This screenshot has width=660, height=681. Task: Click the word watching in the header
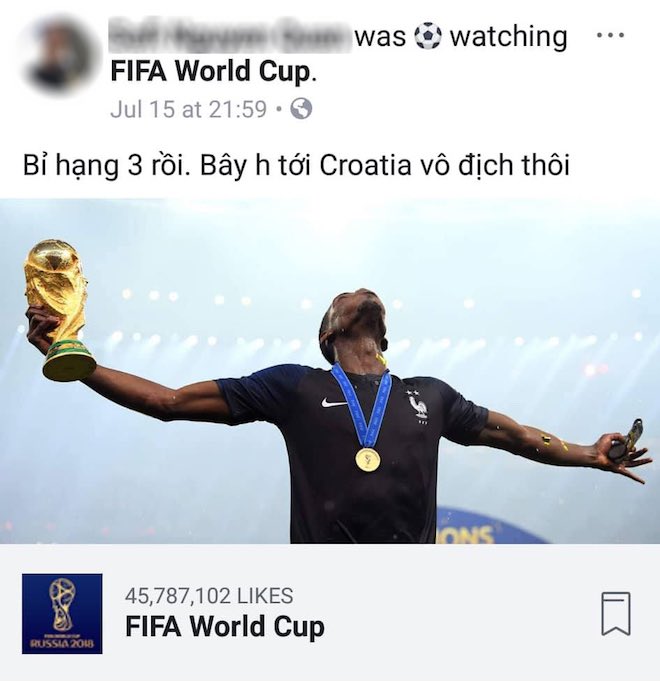508,36
